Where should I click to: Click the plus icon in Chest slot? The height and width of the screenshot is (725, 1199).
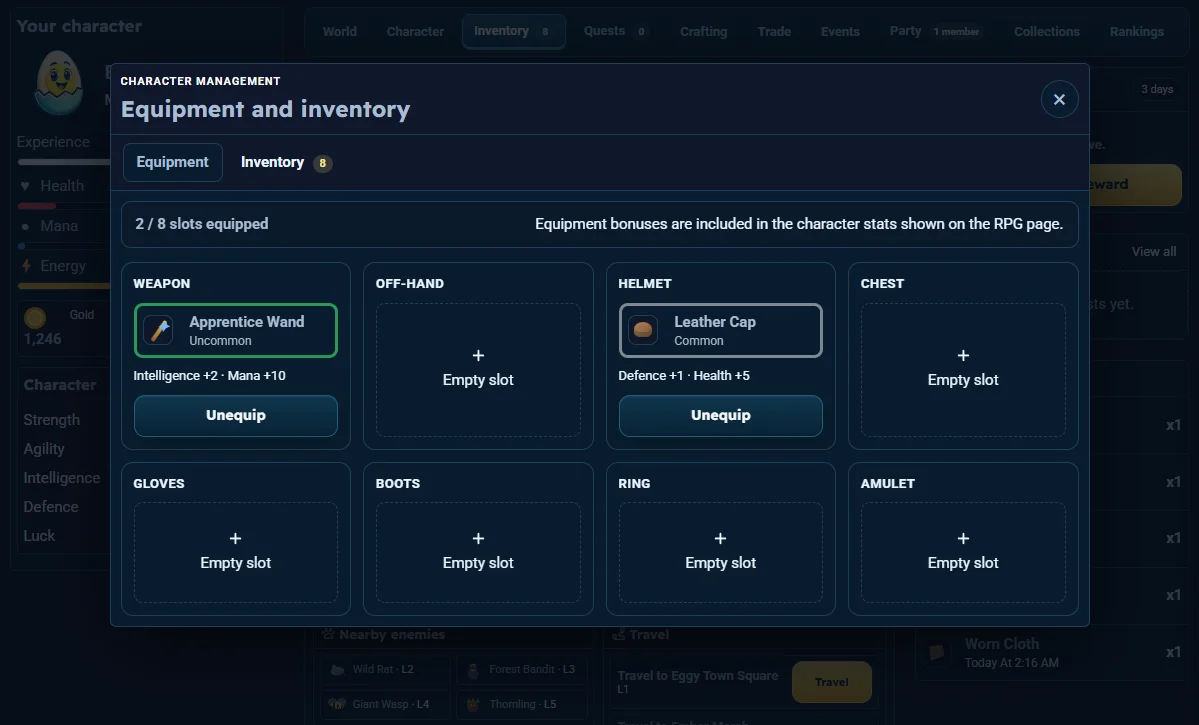pos(963,356)
